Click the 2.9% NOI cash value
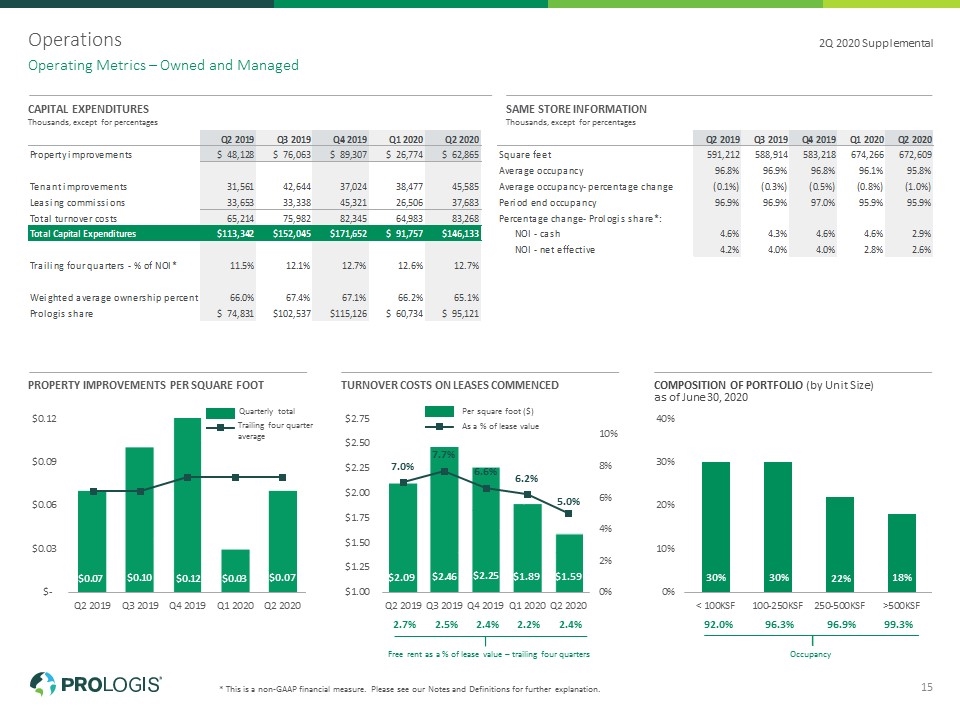 click(x=921, y=234)
